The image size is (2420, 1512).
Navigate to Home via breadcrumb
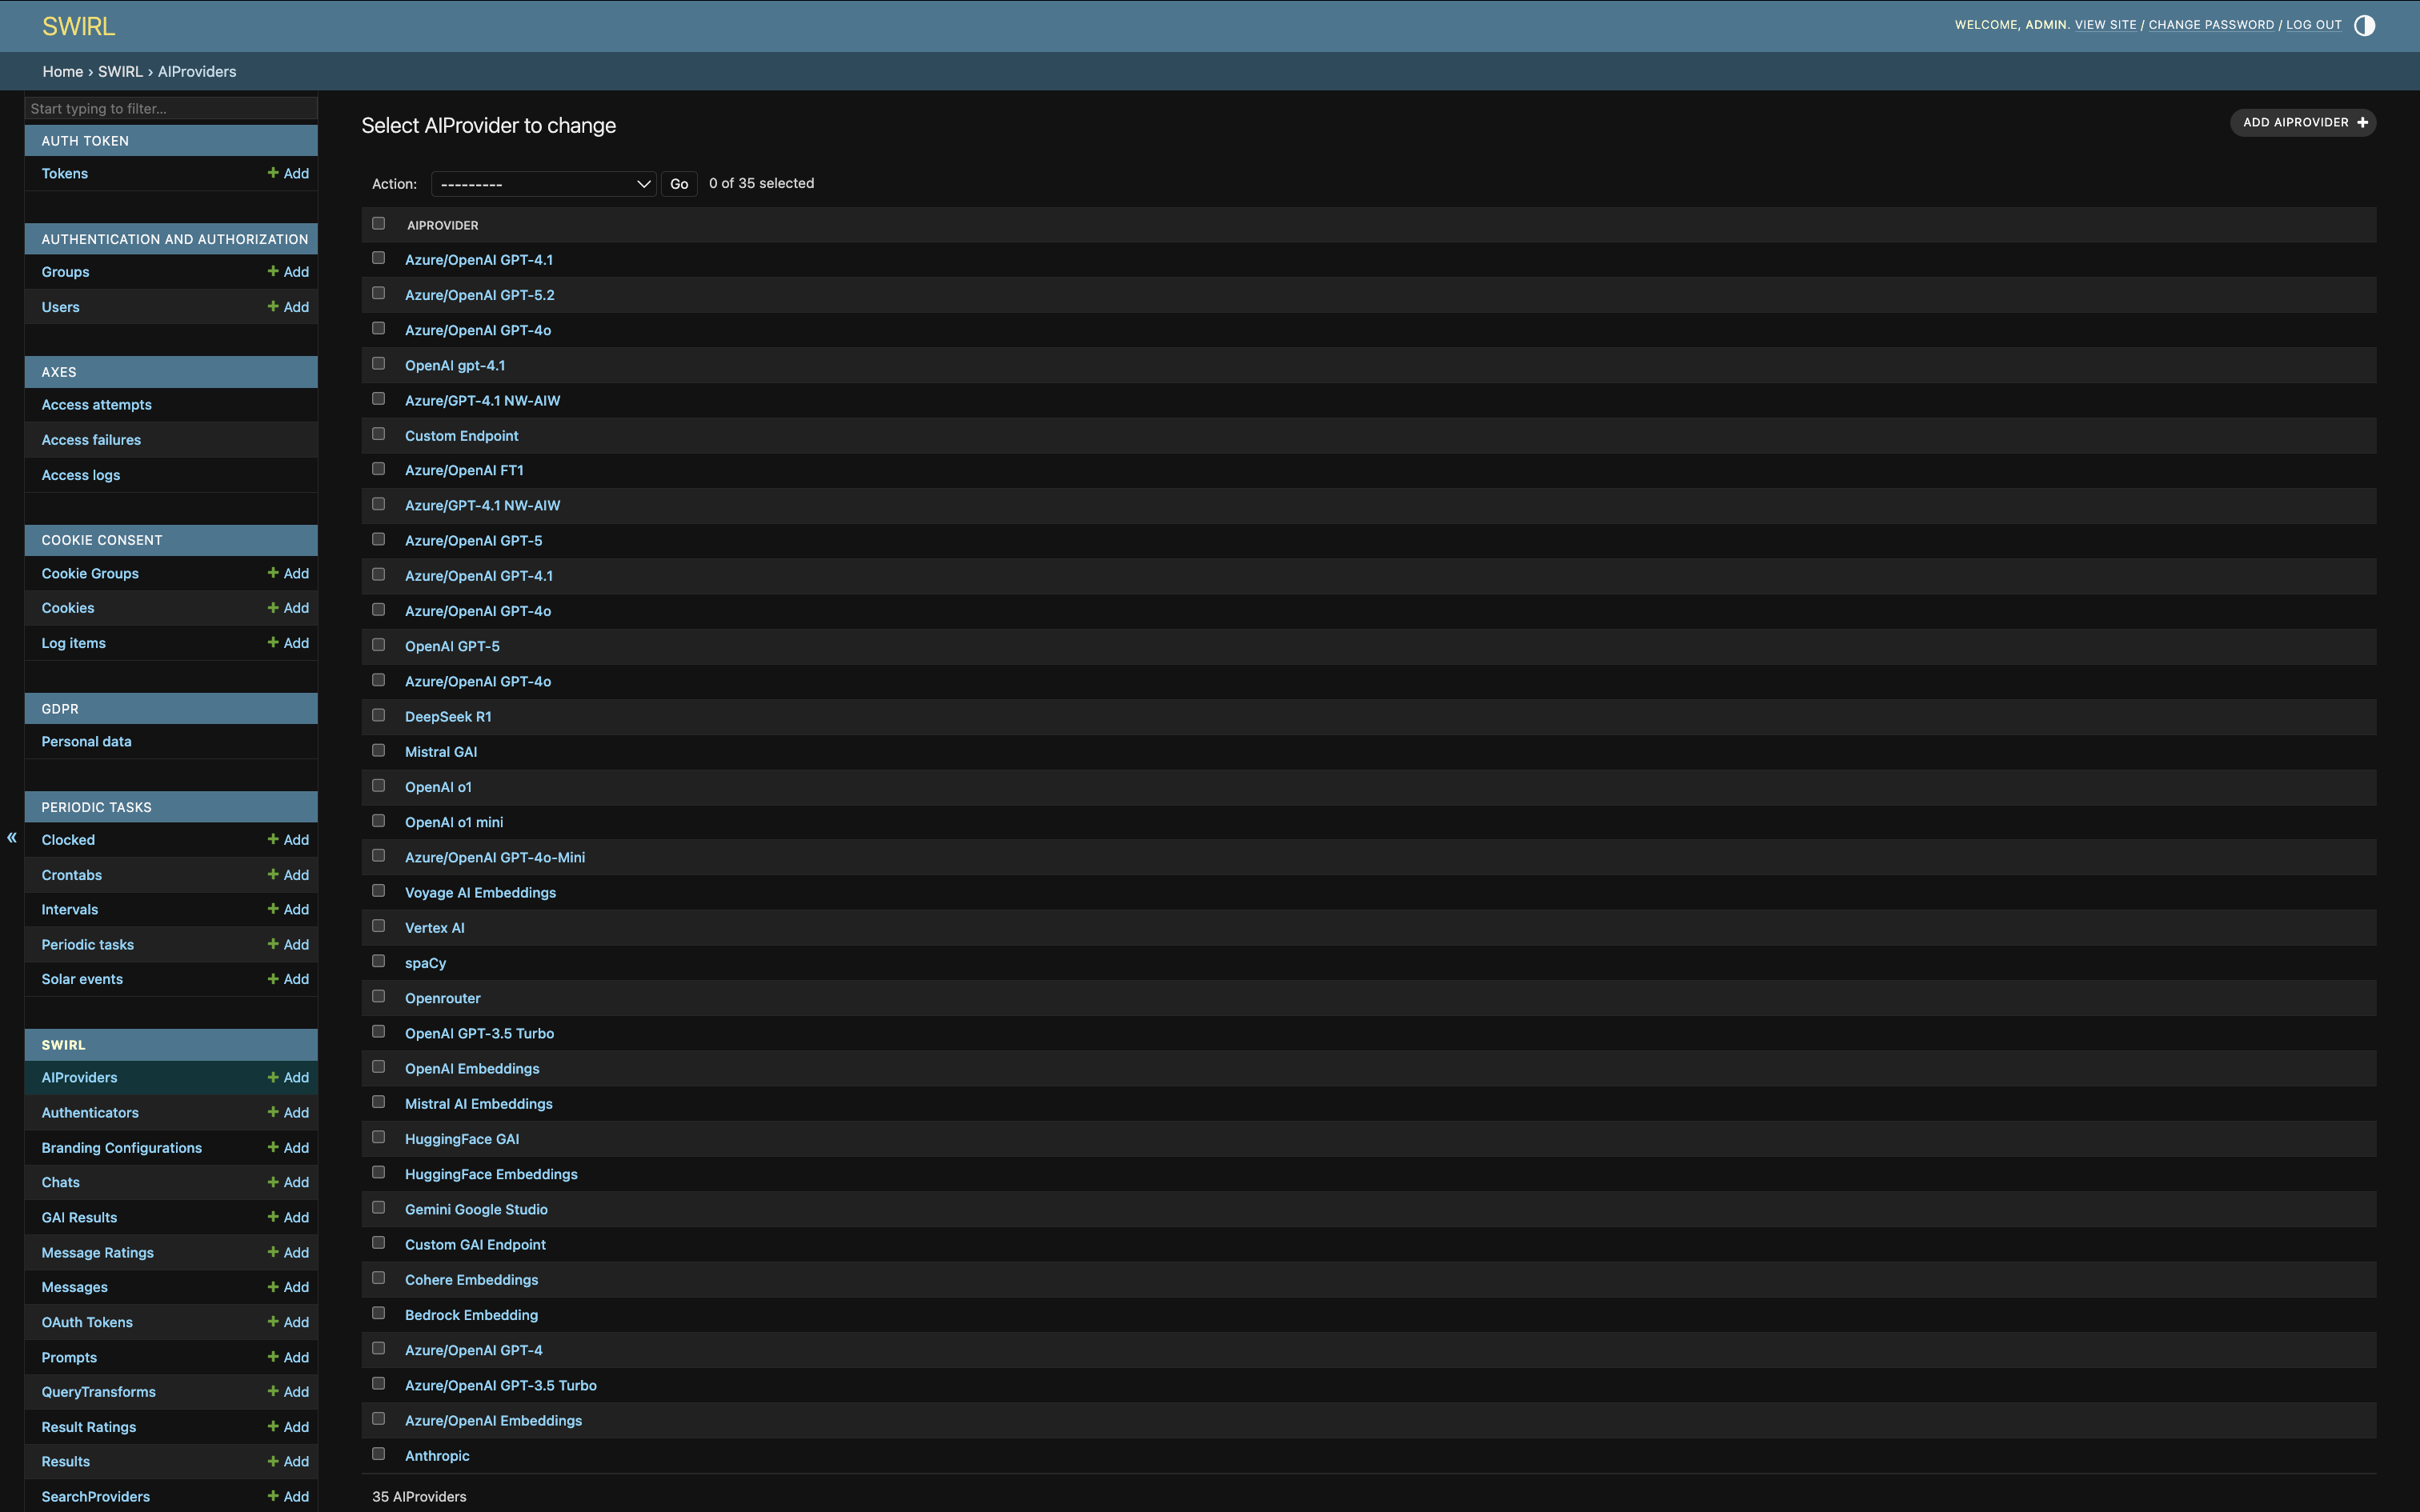62,71
